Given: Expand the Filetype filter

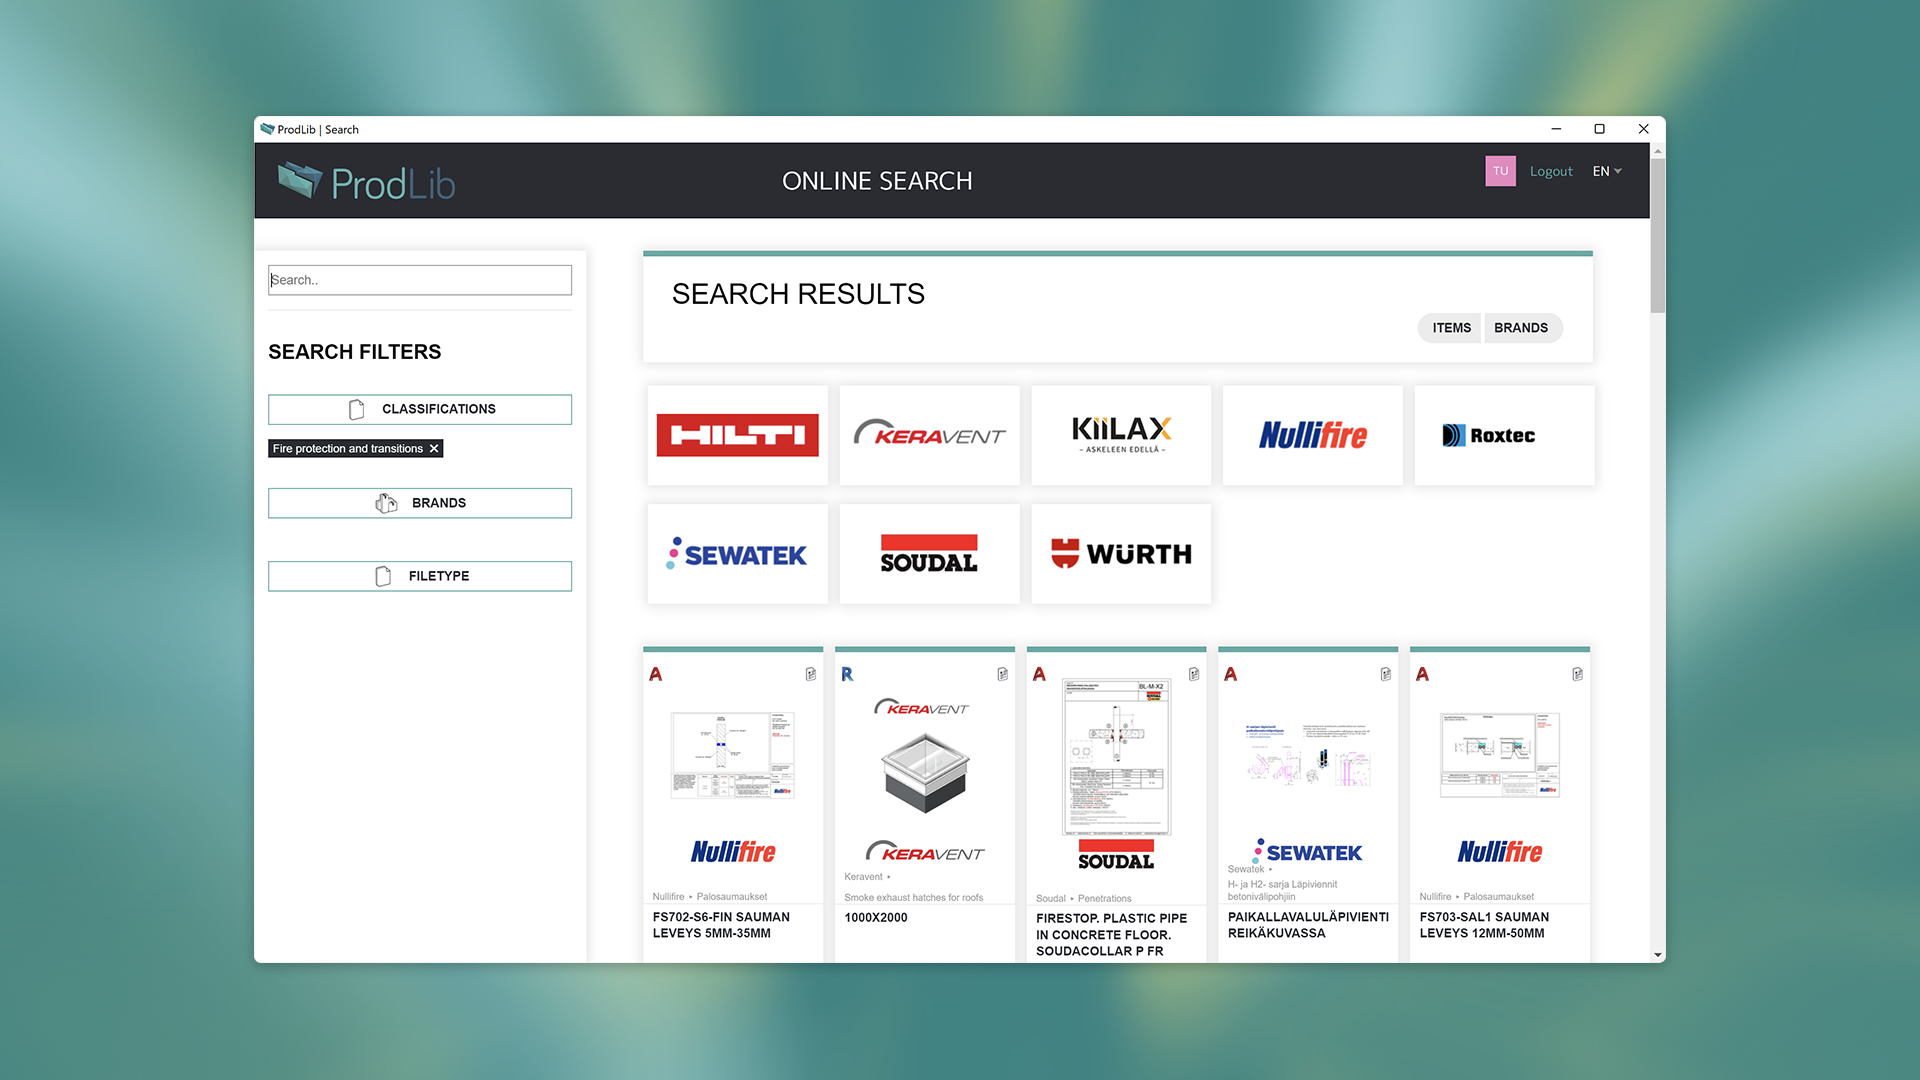Looking at the screenshot, I should click(x=420, y=576).
